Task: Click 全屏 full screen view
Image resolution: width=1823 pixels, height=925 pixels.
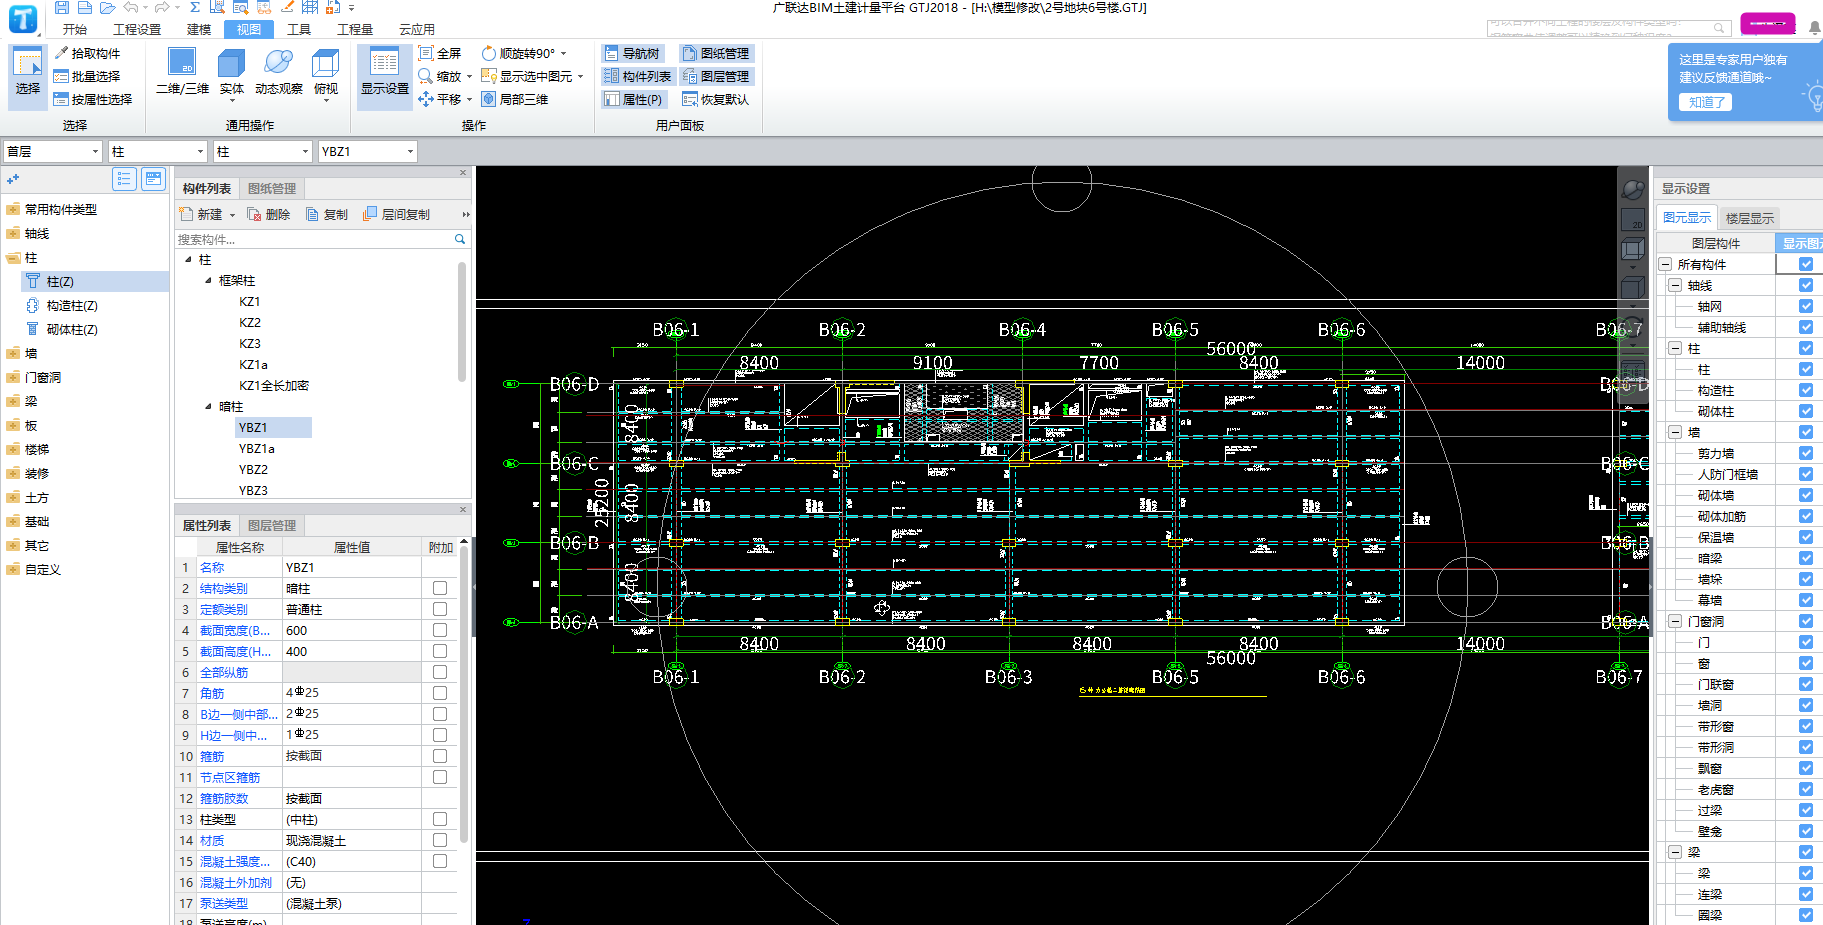Action: pyautogui.click(x=440, y=53)
